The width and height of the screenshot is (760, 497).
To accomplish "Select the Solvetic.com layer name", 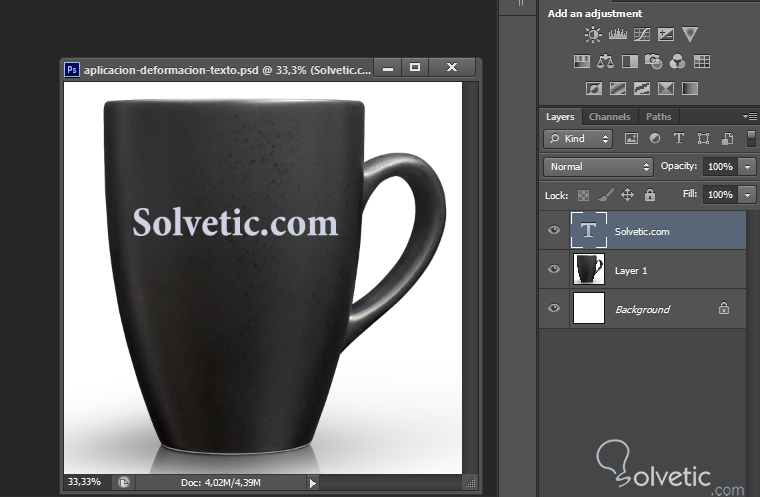I will (642, 232).
